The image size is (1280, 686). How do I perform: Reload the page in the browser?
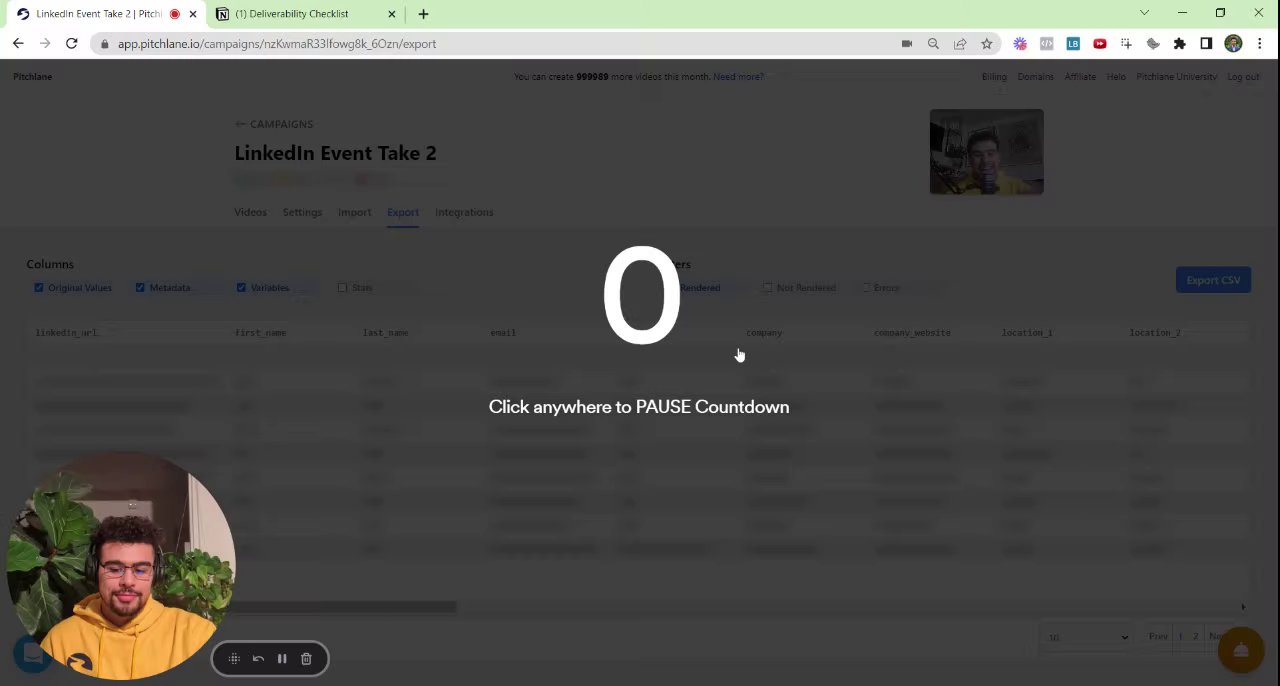coord(71,44)
